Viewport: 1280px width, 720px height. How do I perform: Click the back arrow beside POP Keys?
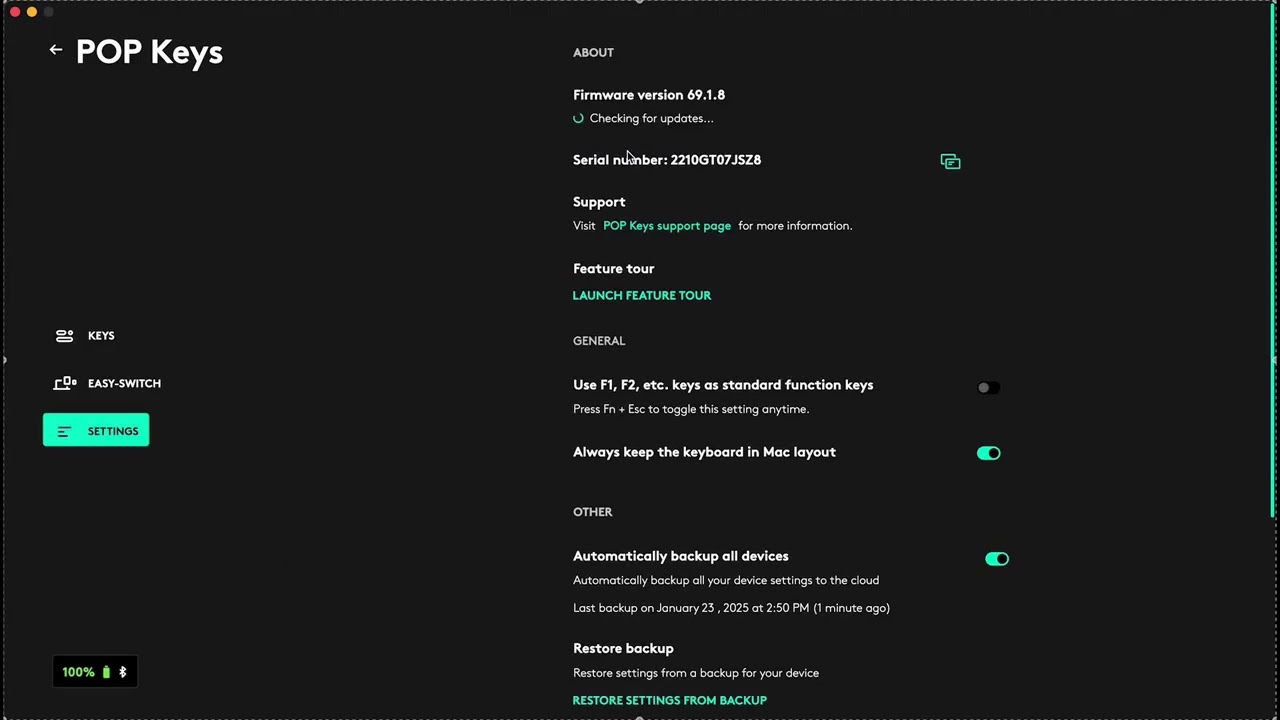tap(56, 50)
